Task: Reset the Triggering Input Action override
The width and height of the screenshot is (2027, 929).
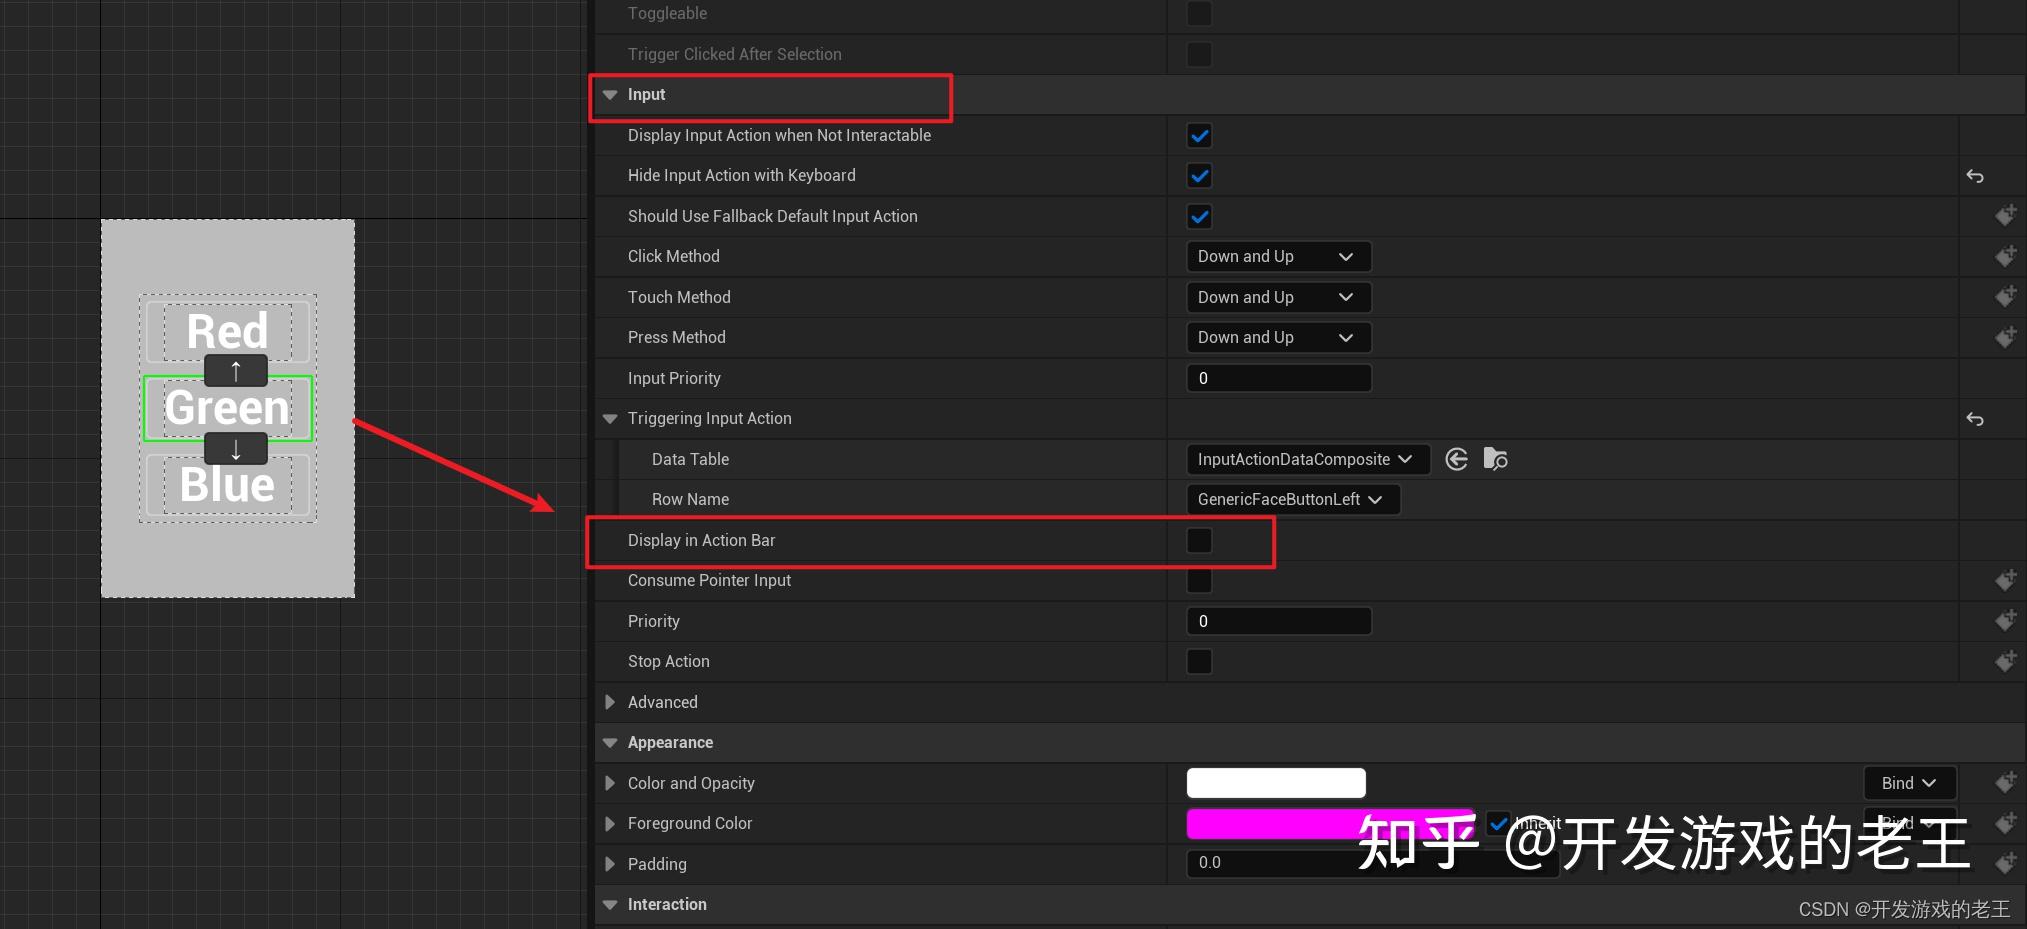Action: 1975,419
